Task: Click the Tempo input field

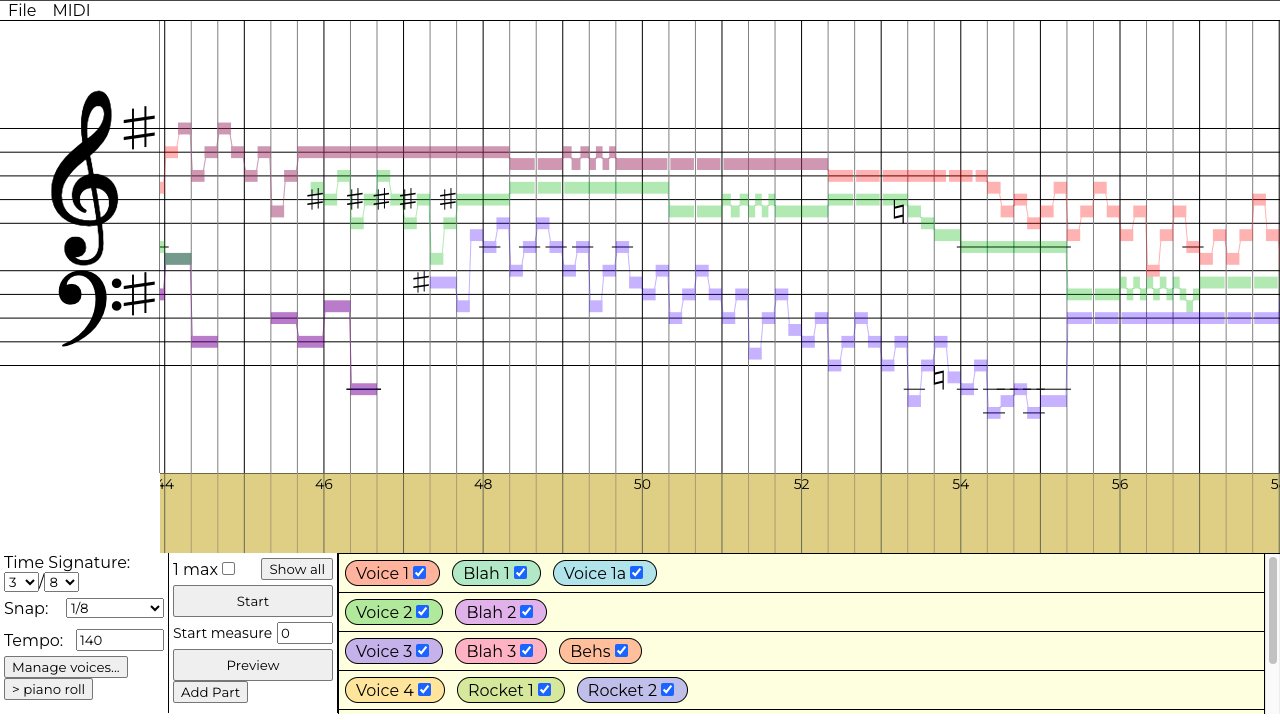Action: (x=120, y=640)
